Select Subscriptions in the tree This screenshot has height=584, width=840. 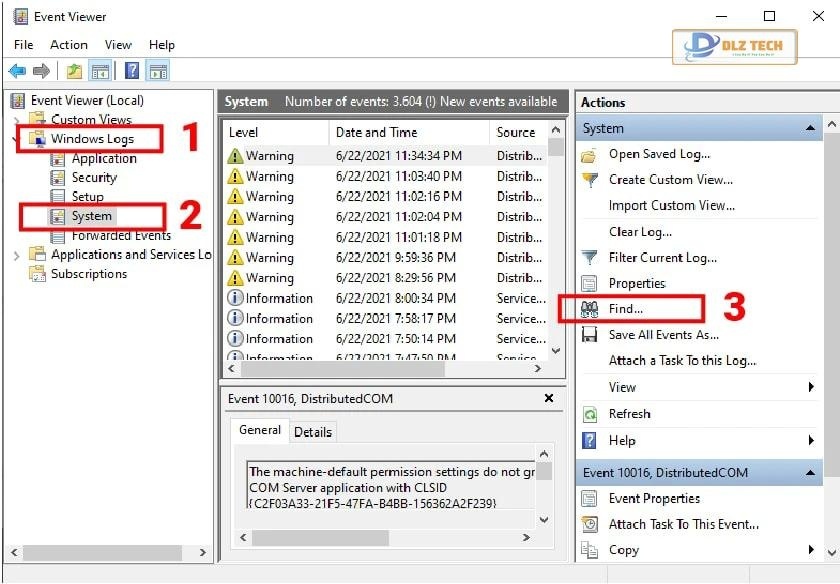(89, 274)
